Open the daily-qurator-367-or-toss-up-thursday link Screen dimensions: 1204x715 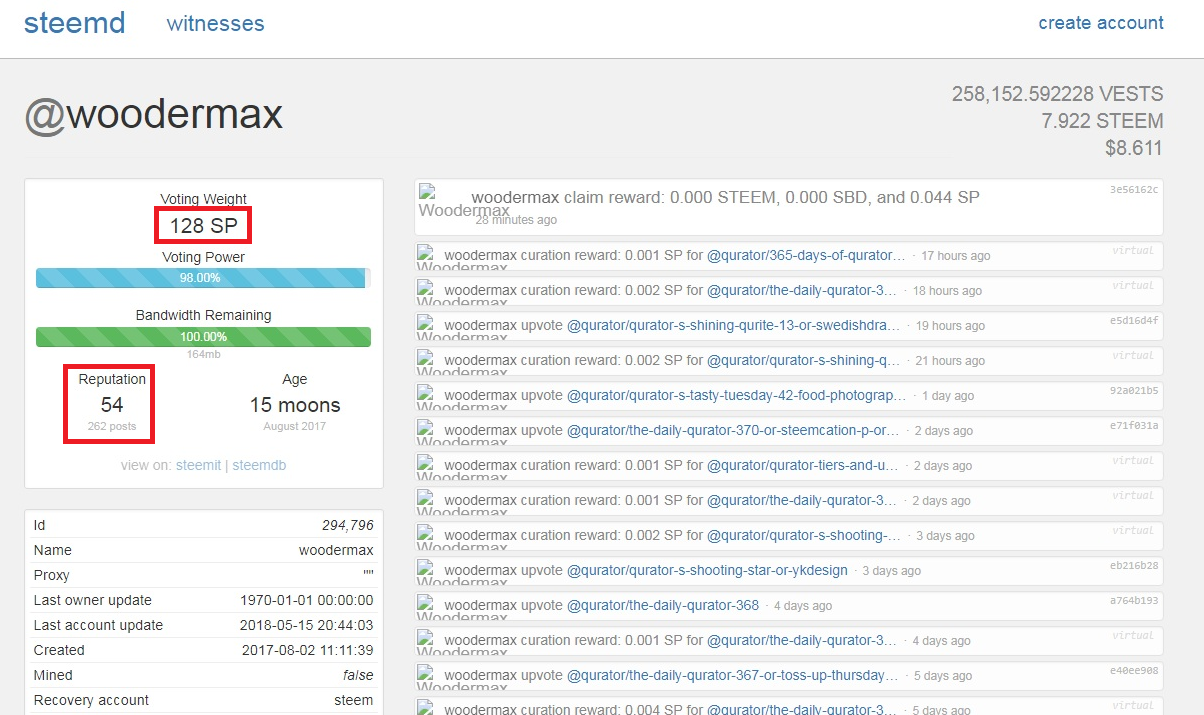[x=732, y=675]
